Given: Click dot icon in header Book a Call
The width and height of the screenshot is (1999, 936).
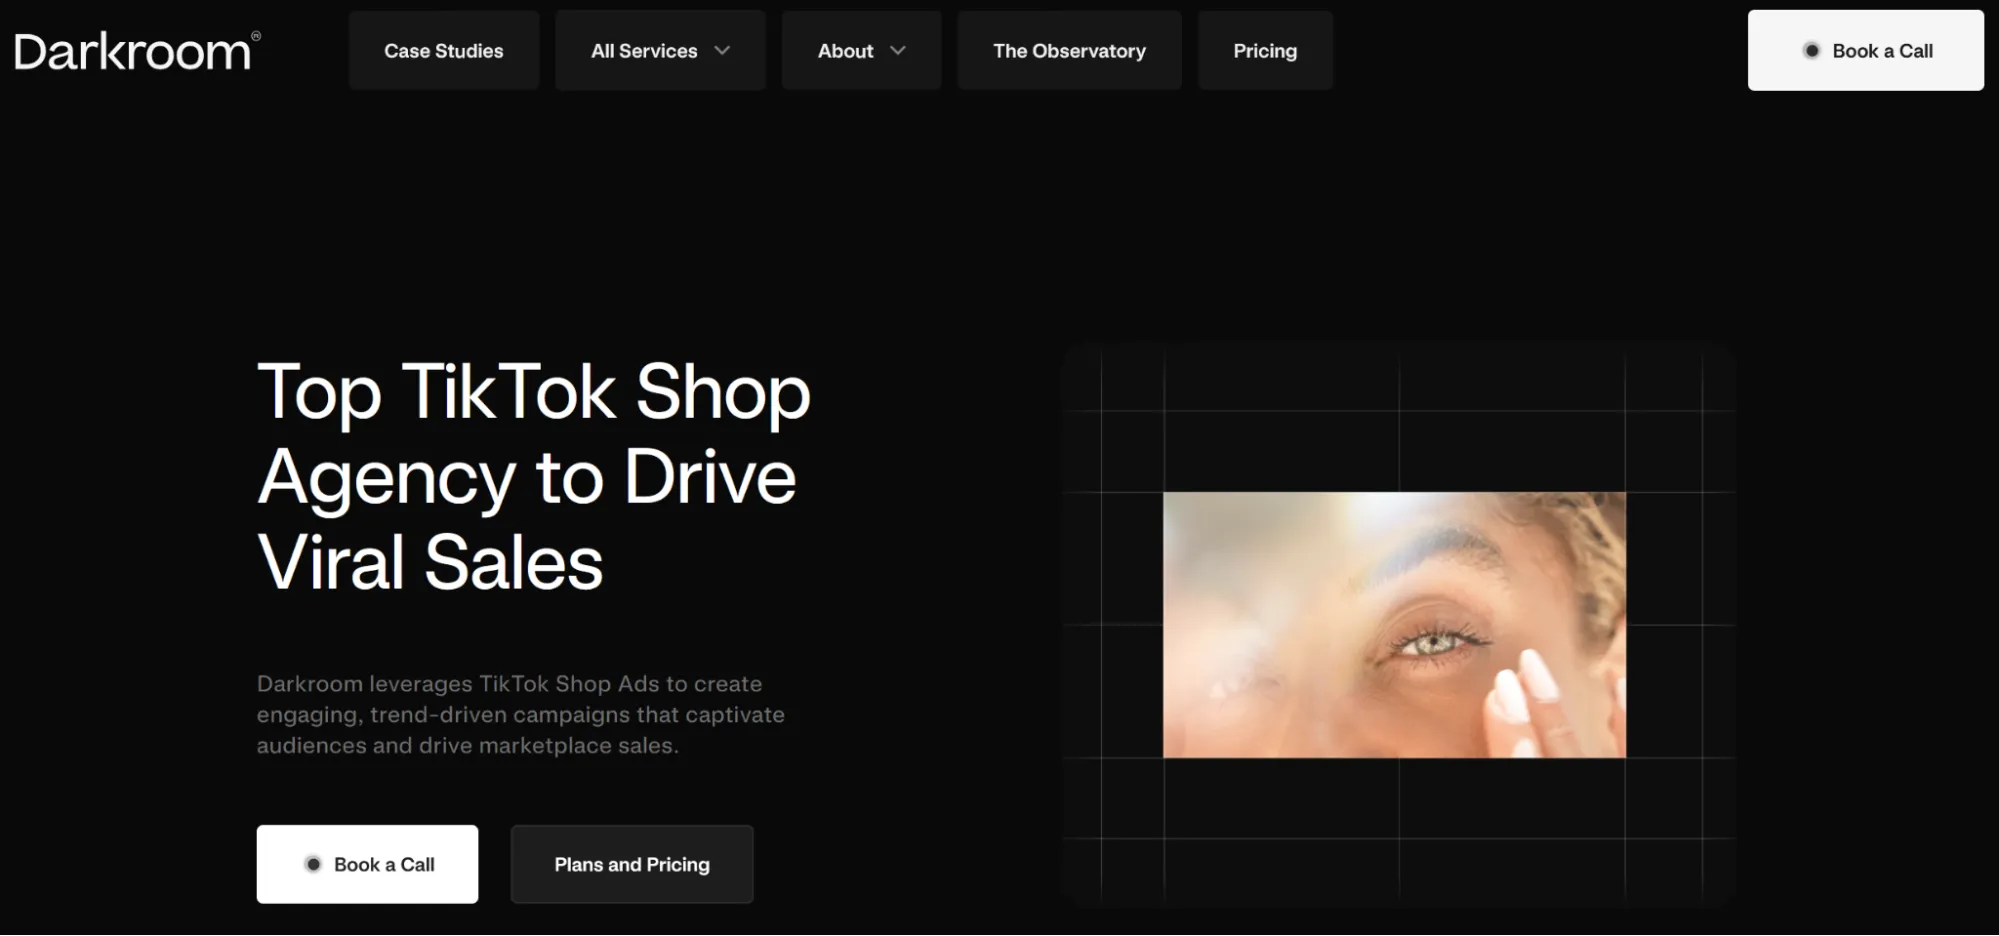Looking at the screenshot, I should tap(1811, 51).
